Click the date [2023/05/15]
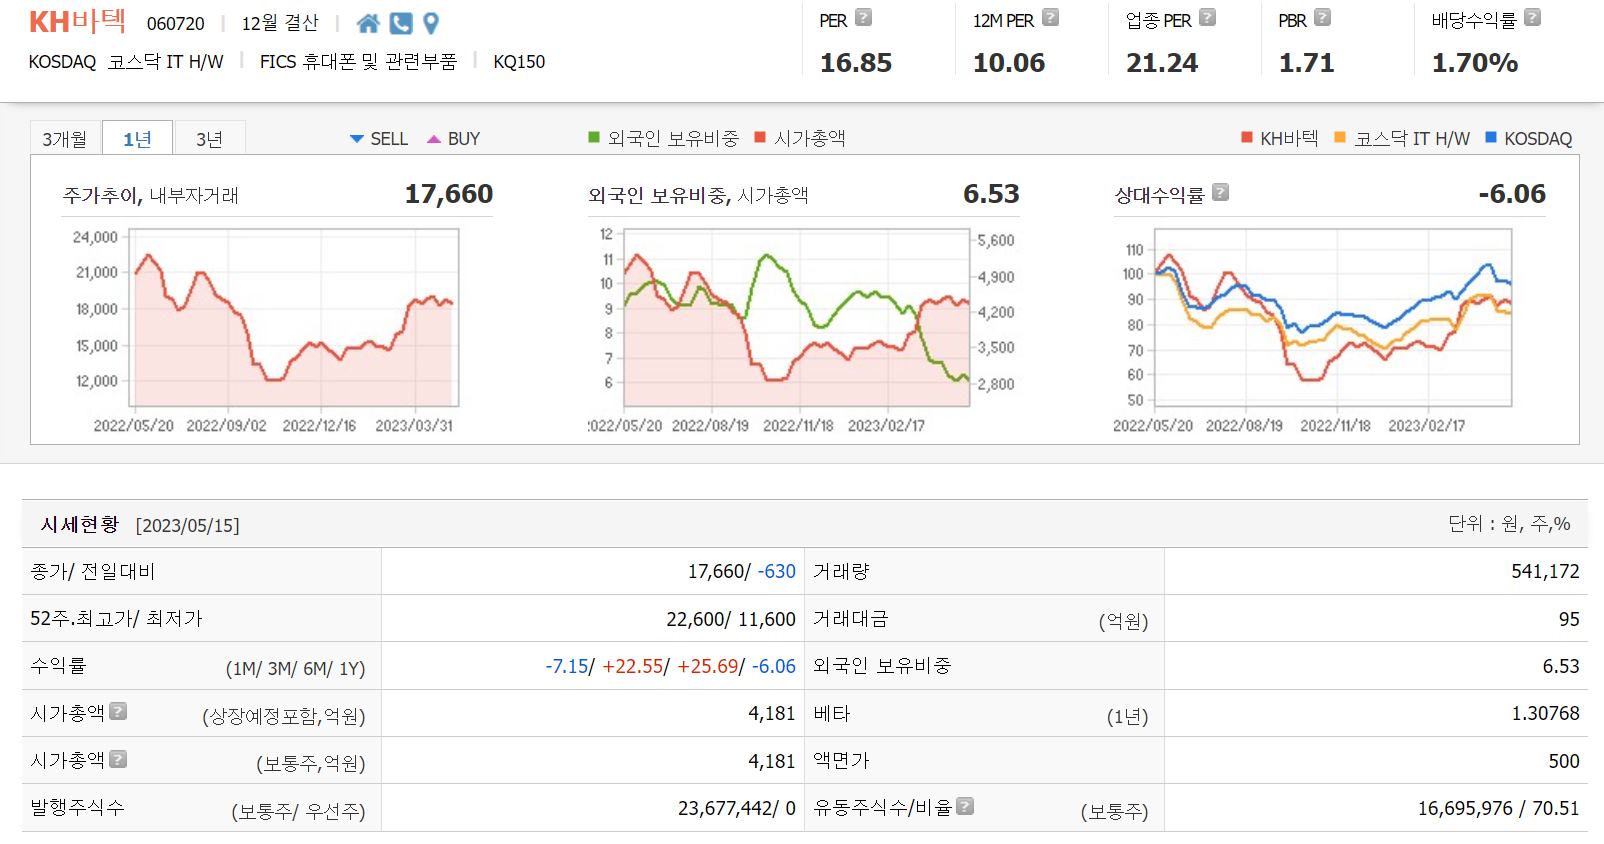The width and height of the screenshot is (1604, 844). [x=188, y=526]
